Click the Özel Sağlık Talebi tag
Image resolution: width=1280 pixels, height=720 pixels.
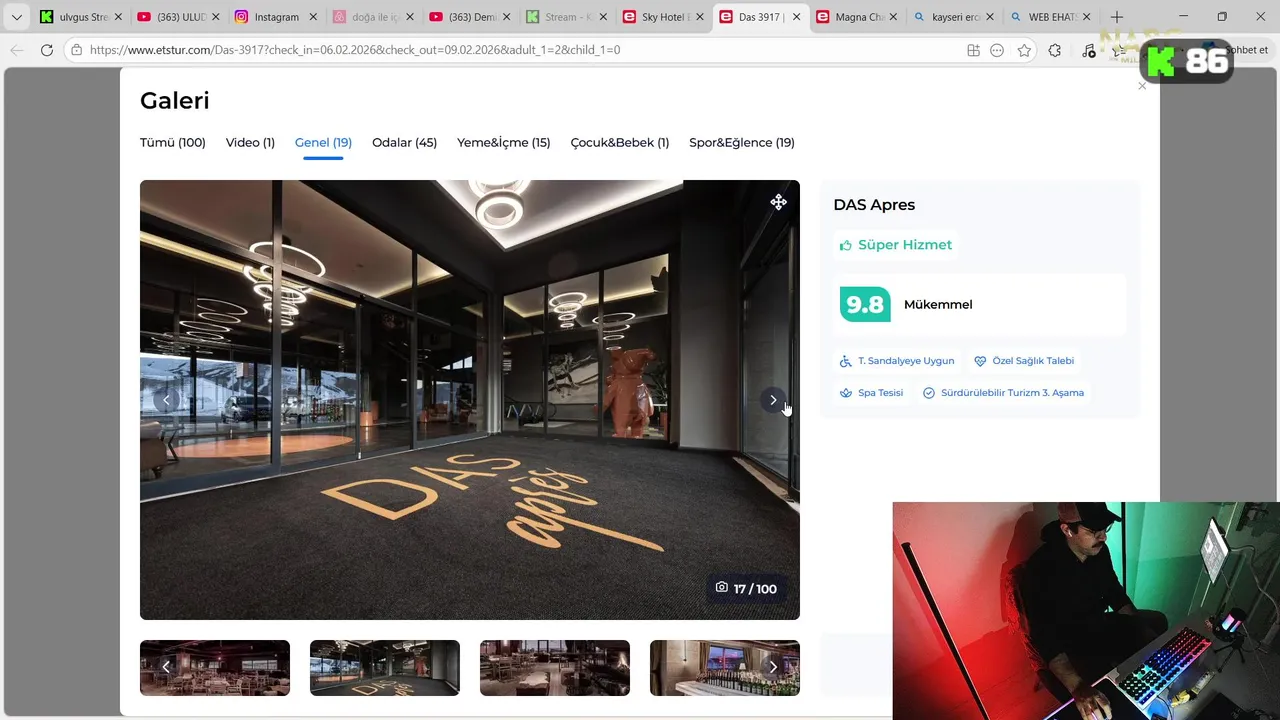[1024, 361]
